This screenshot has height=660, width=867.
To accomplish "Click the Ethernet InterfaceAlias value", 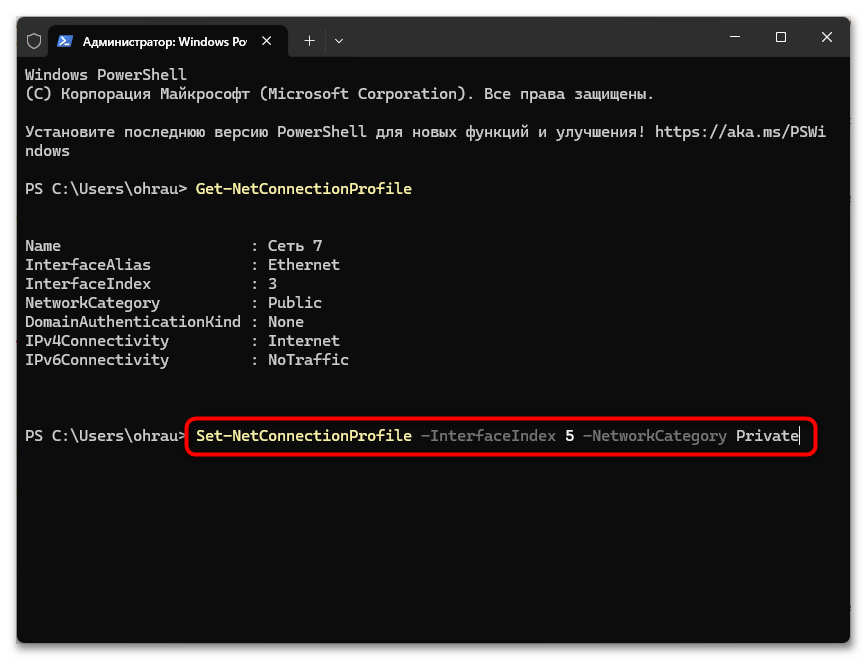I will coord(304,265).
